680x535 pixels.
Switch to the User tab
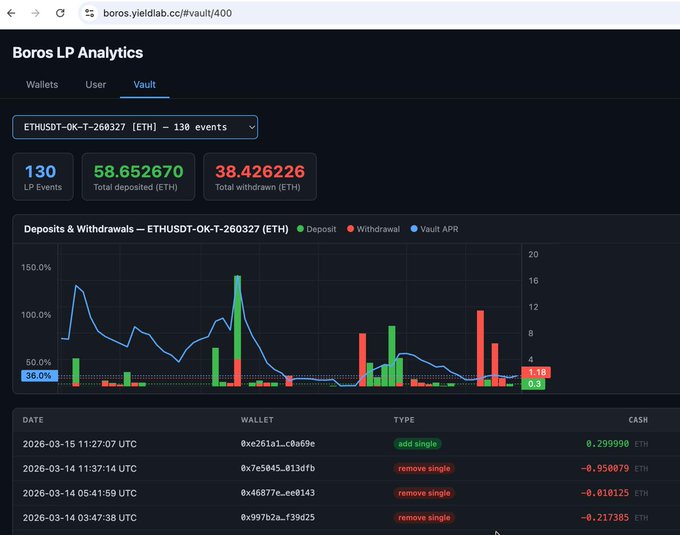(95, 85)
